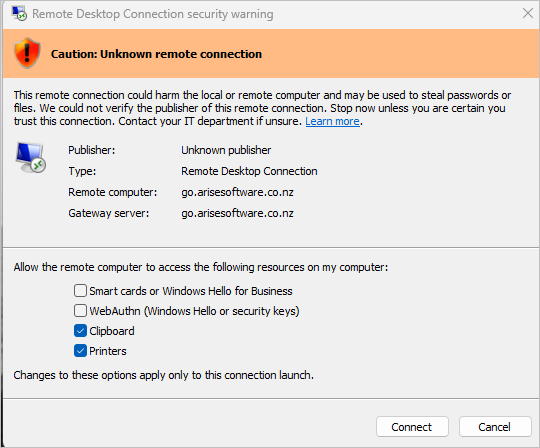Click the Cancel button
Image resolution: width=540 pixels, height=448 pixels.
tap(495, 427)
